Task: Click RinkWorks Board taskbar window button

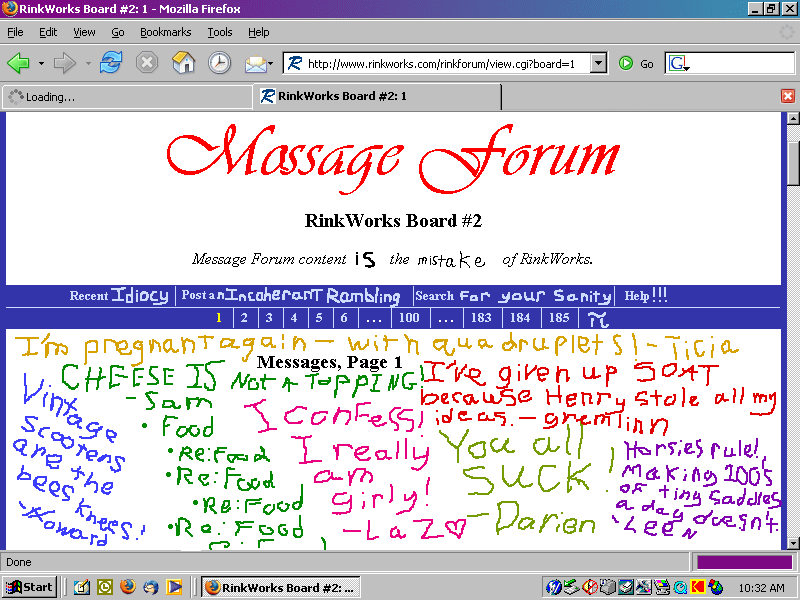Action: point(280,588)
